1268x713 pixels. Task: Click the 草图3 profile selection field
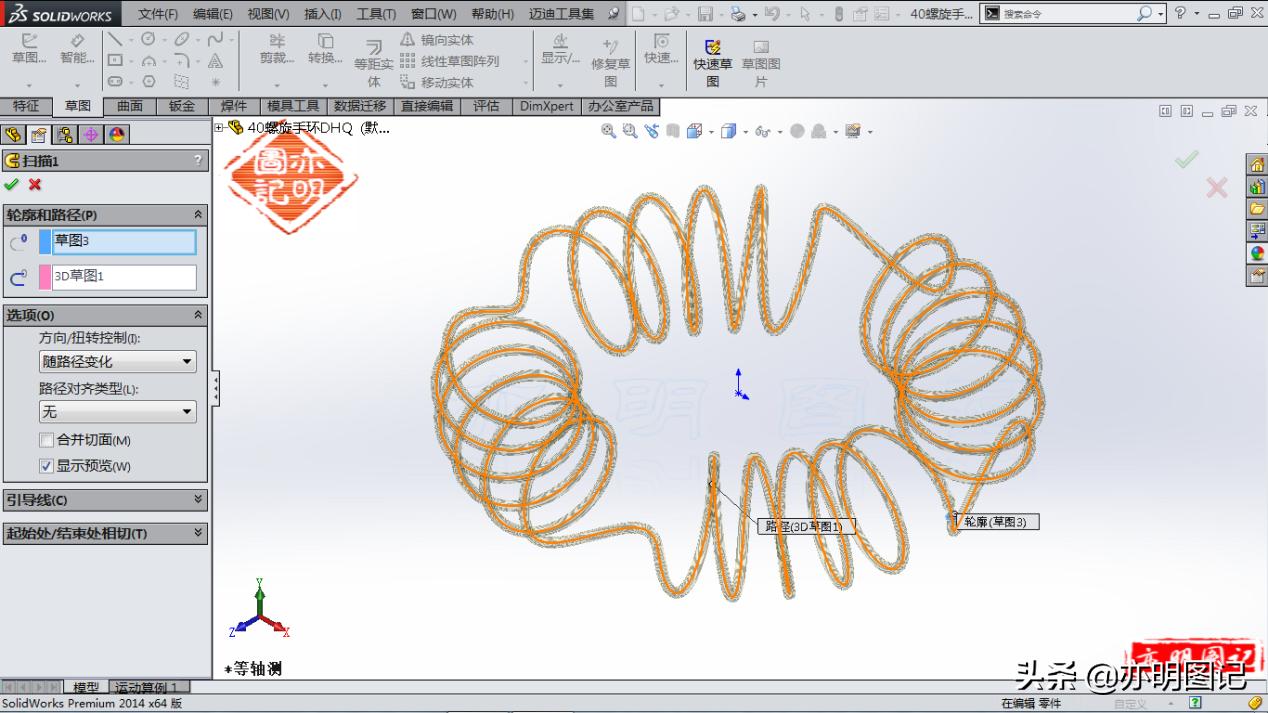click(124, 241)
